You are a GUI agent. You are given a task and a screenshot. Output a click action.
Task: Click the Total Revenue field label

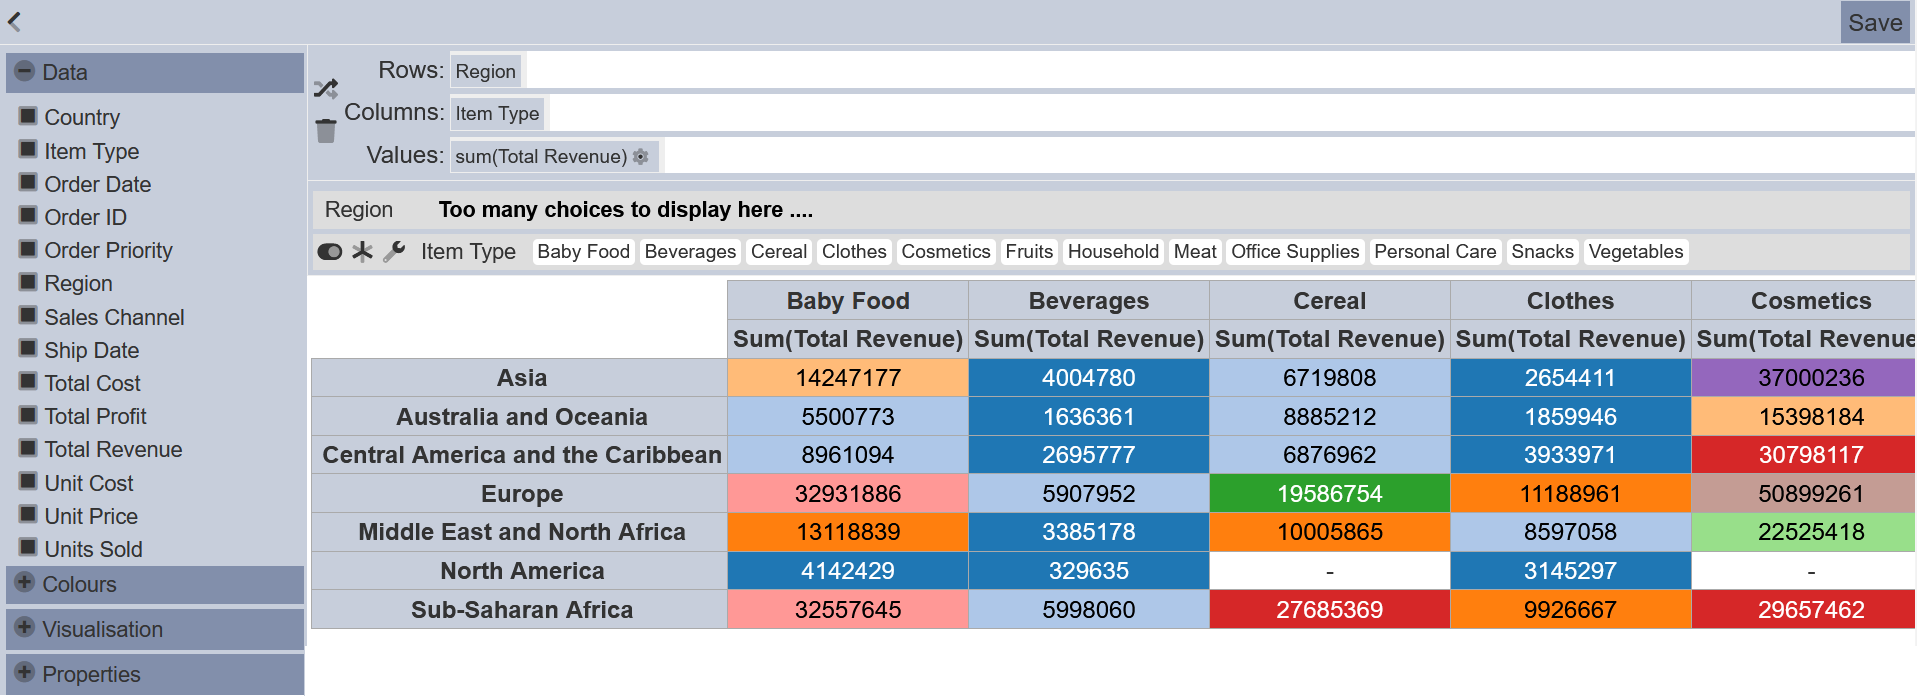113,449
